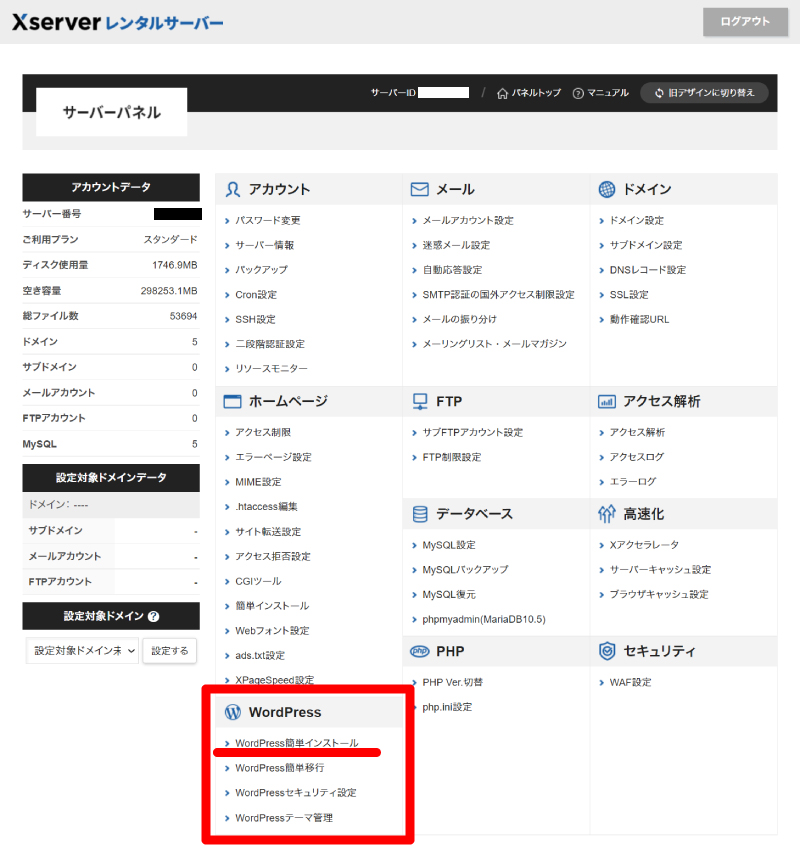Image resolution: width=800 pixels, height=849 pixels.
Task: Open SSH設定
Action: [x=255, y=319]
